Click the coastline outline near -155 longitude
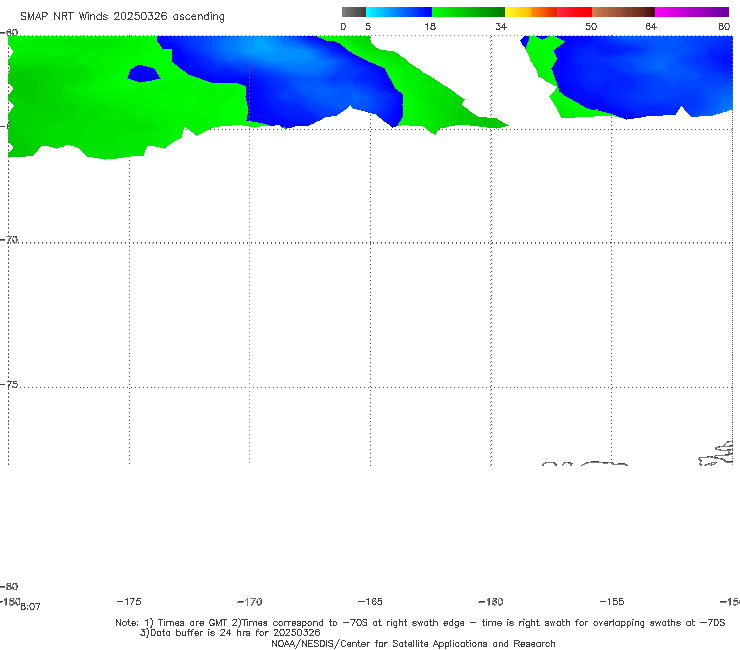This screenshot has width=740, height=650. pyautogui.click(x=604, y=464)
